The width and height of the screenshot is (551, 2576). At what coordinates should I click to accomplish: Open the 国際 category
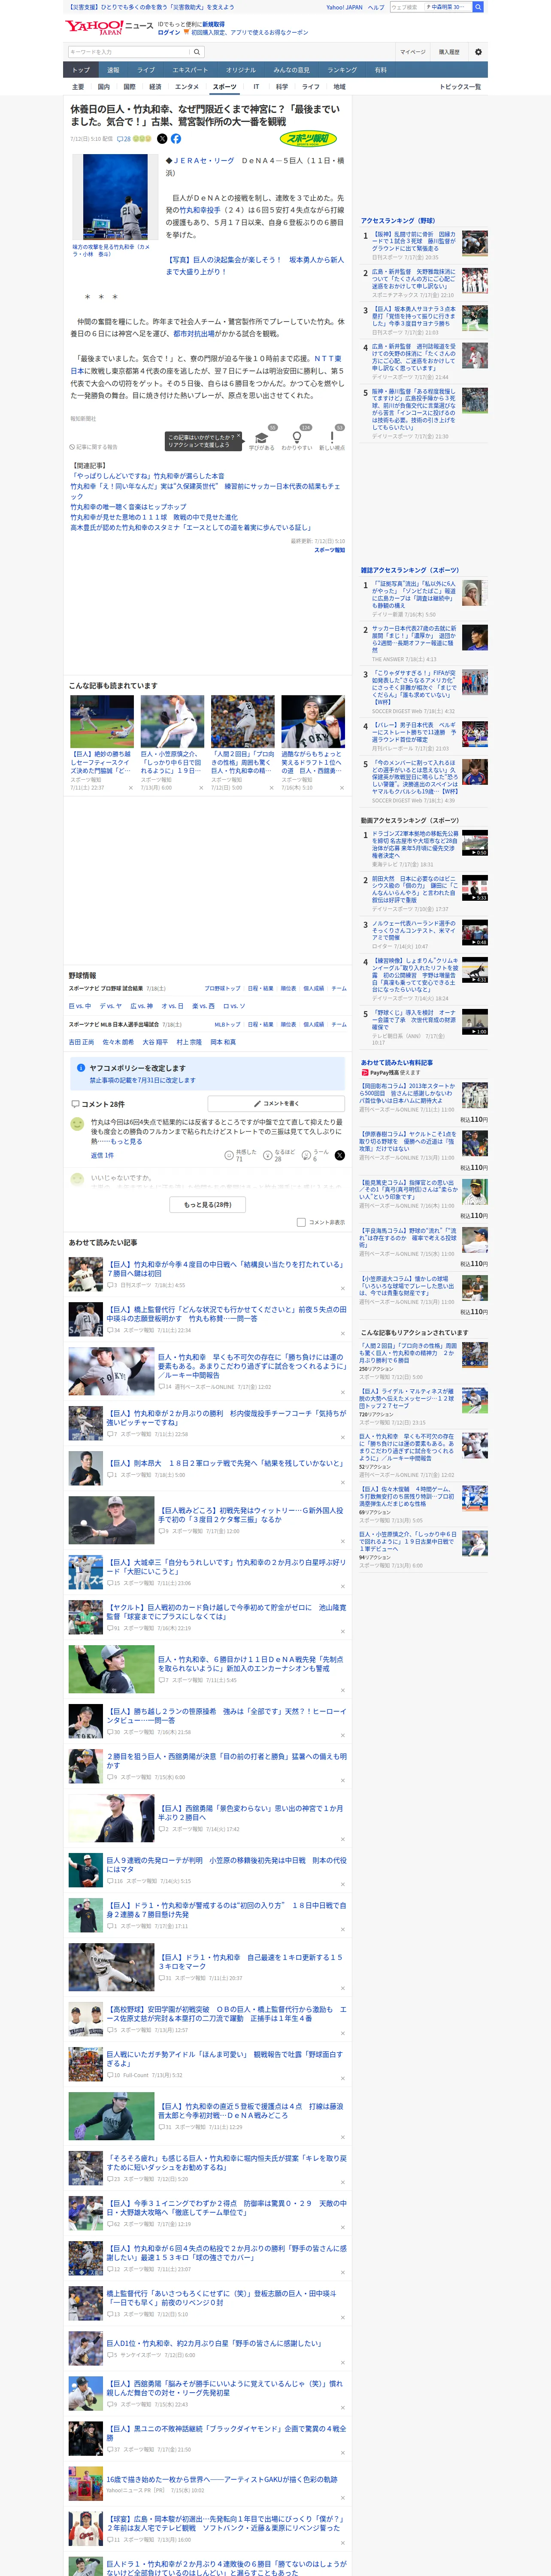pos(129,87)
